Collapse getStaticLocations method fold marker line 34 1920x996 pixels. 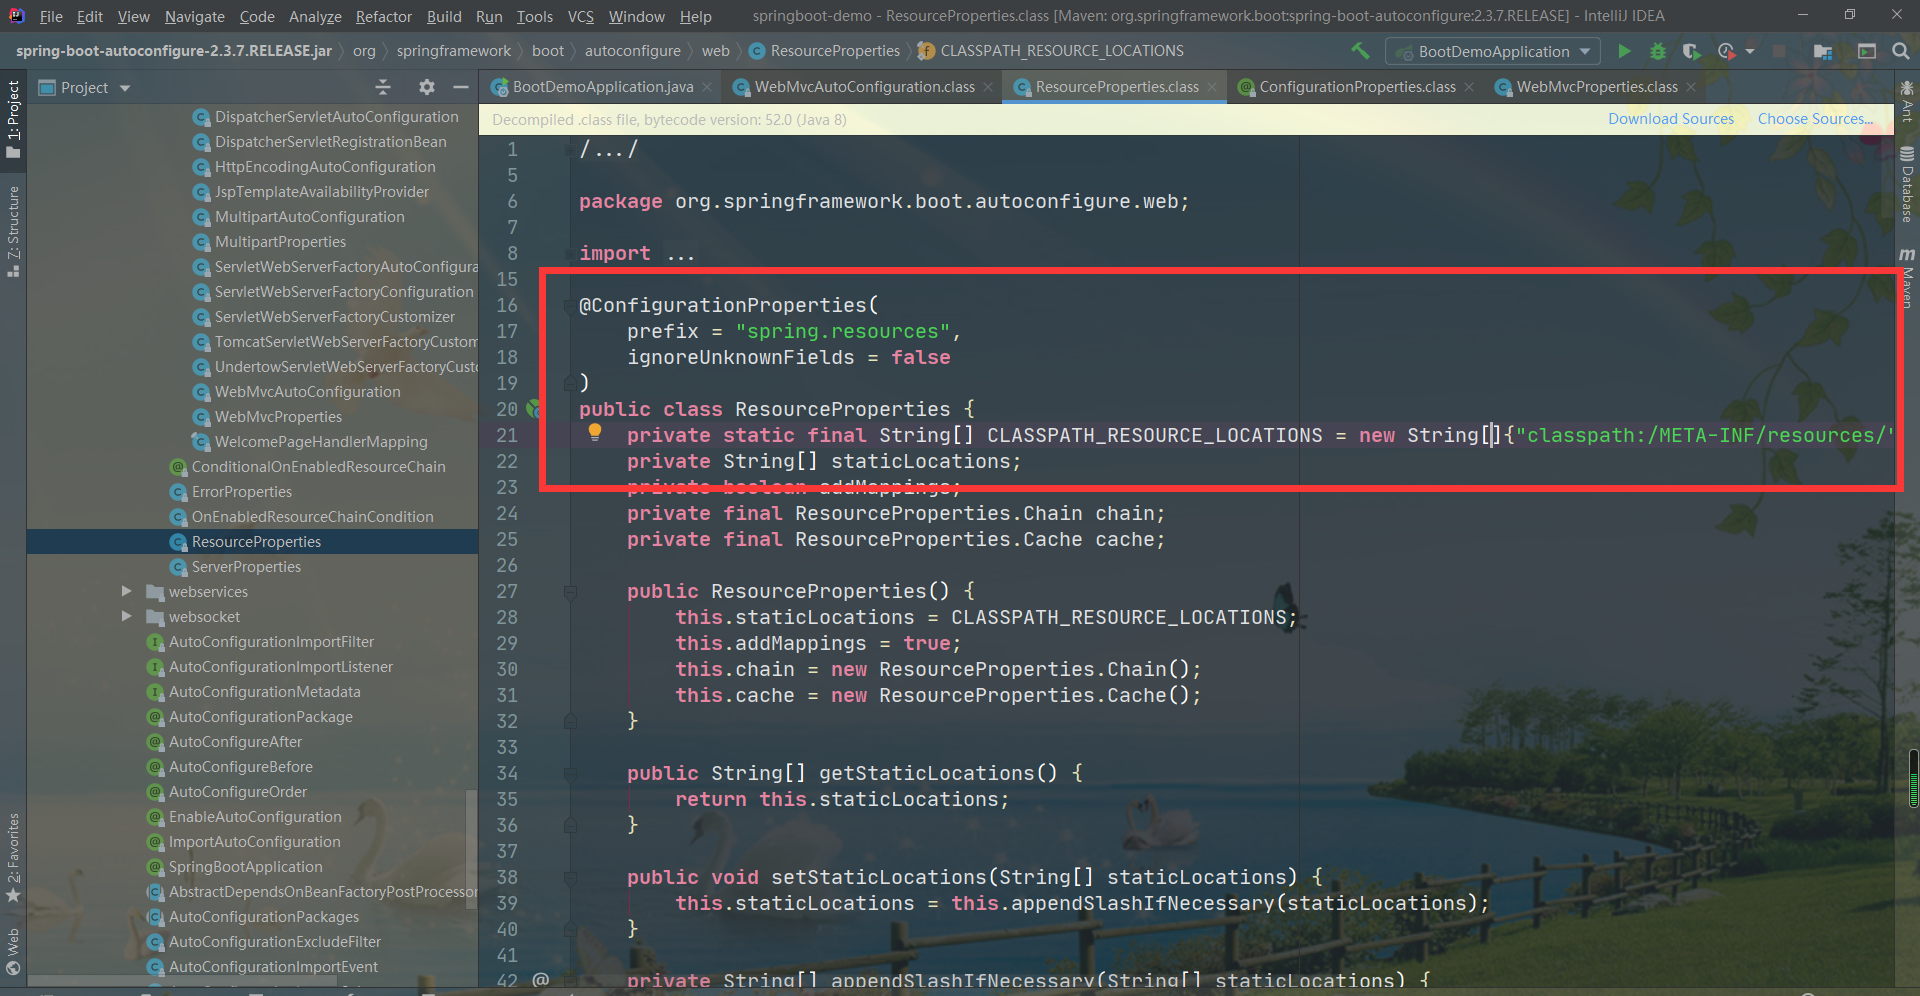coord(570,774)
